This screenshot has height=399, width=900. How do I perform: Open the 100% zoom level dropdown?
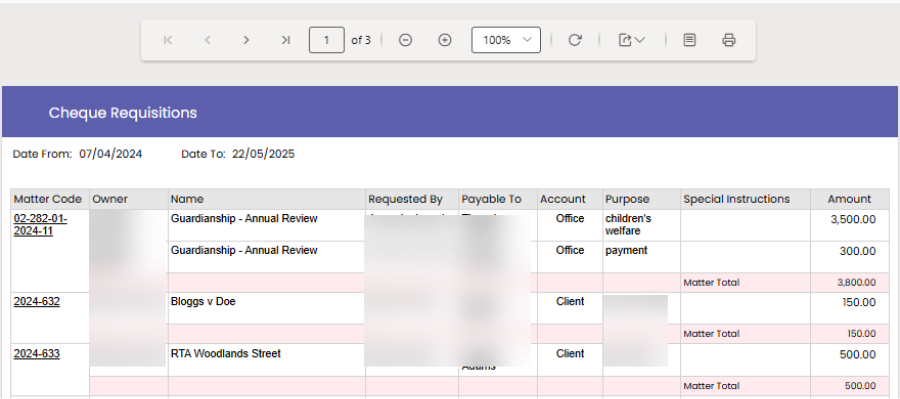[x=506, y=40]
